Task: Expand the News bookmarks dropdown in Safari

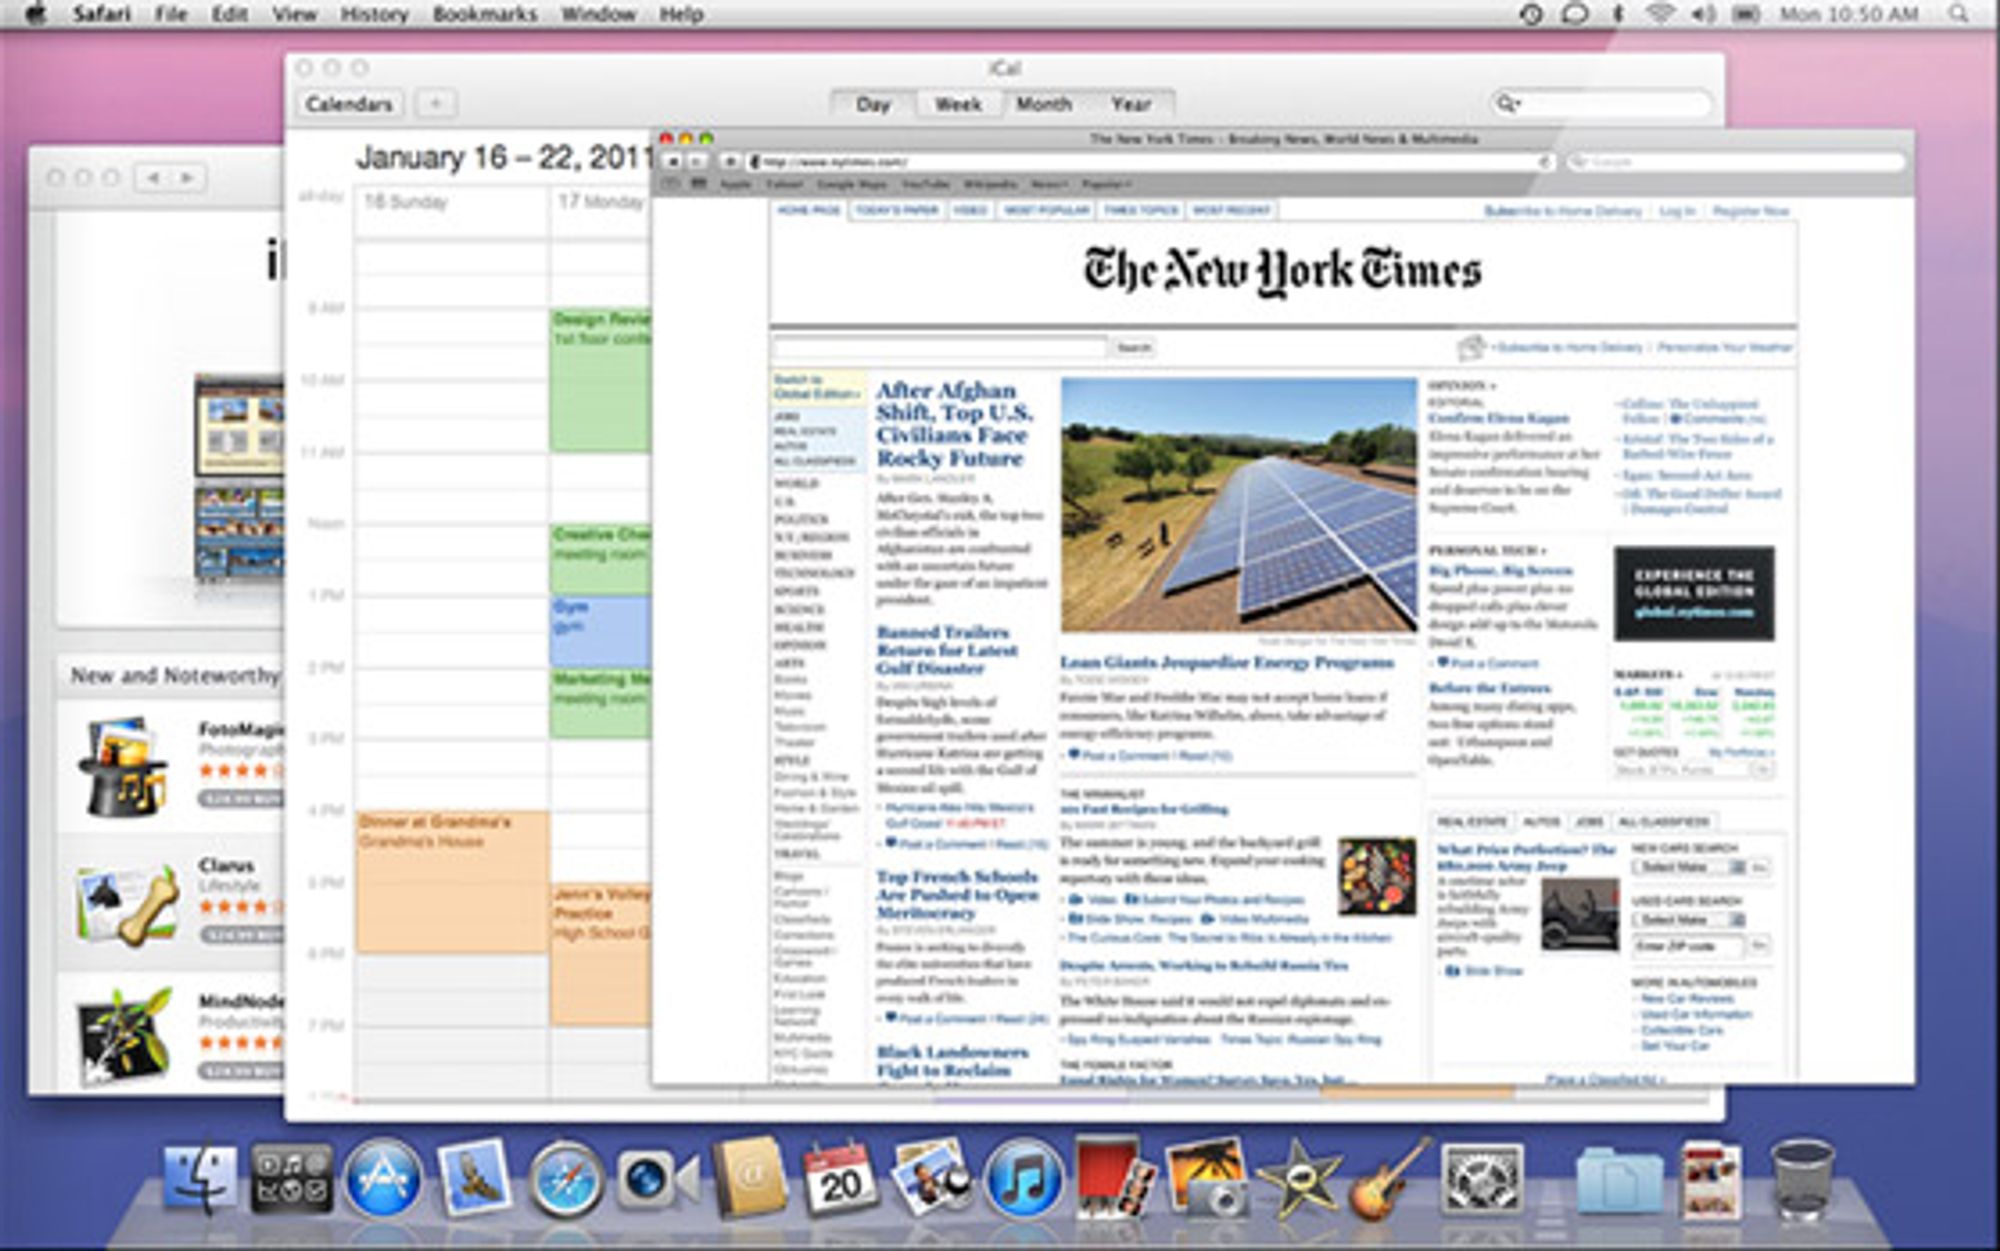Action: coord(1048,184)
